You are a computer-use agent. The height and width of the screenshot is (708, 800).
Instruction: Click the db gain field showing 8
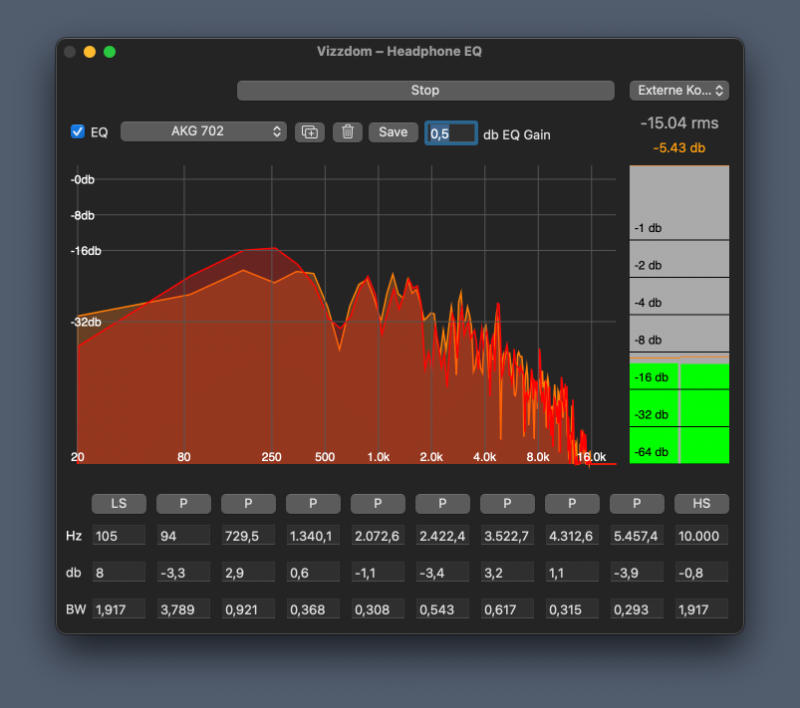pos(119,572)
